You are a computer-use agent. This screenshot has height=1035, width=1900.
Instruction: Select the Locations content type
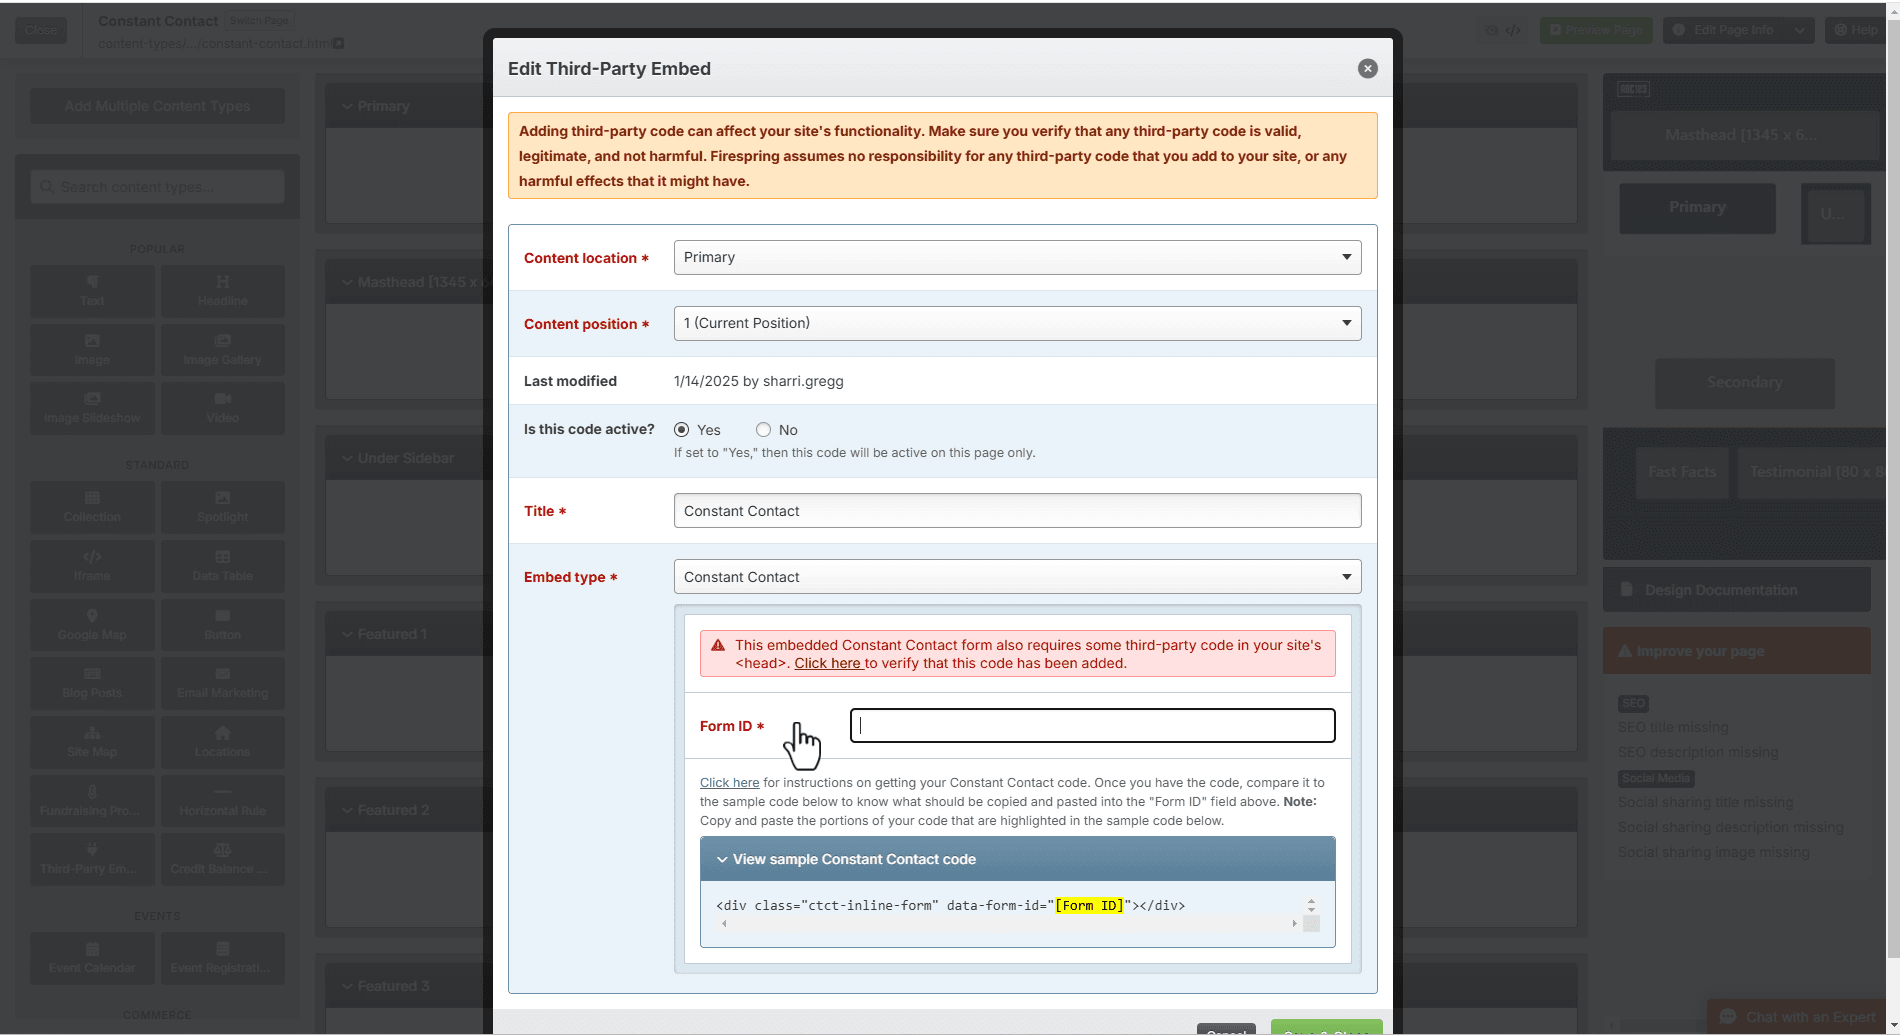pyautogui.click(x=222, y=742)
